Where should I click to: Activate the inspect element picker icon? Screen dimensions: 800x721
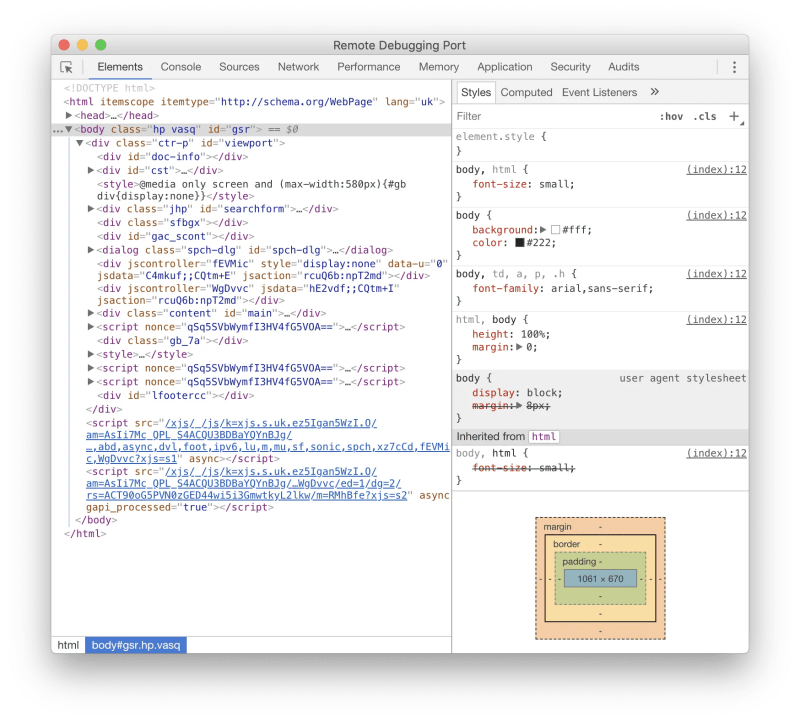pos(66,67)
